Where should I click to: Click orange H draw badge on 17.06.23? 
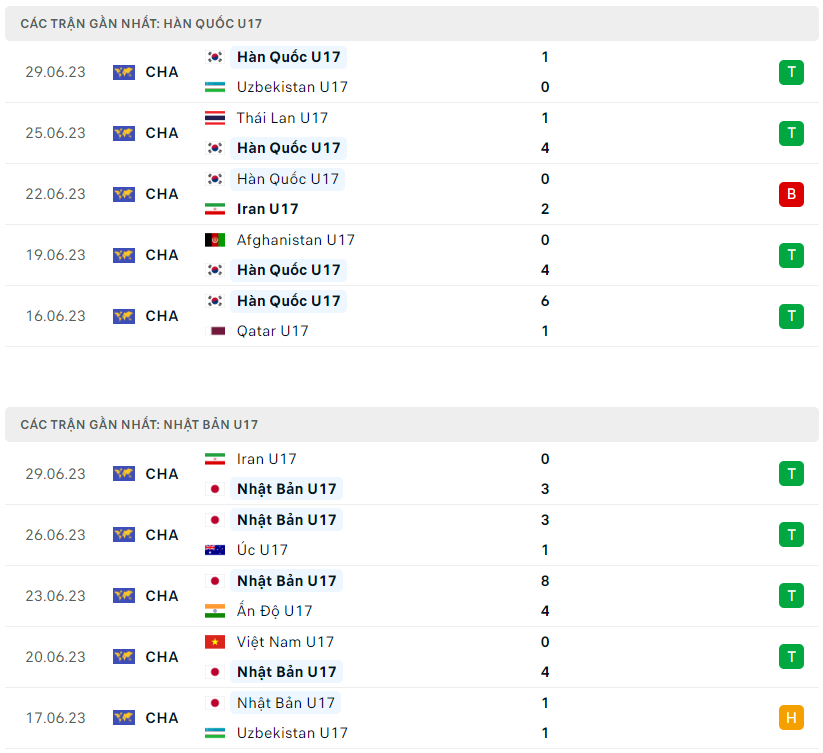791,717
